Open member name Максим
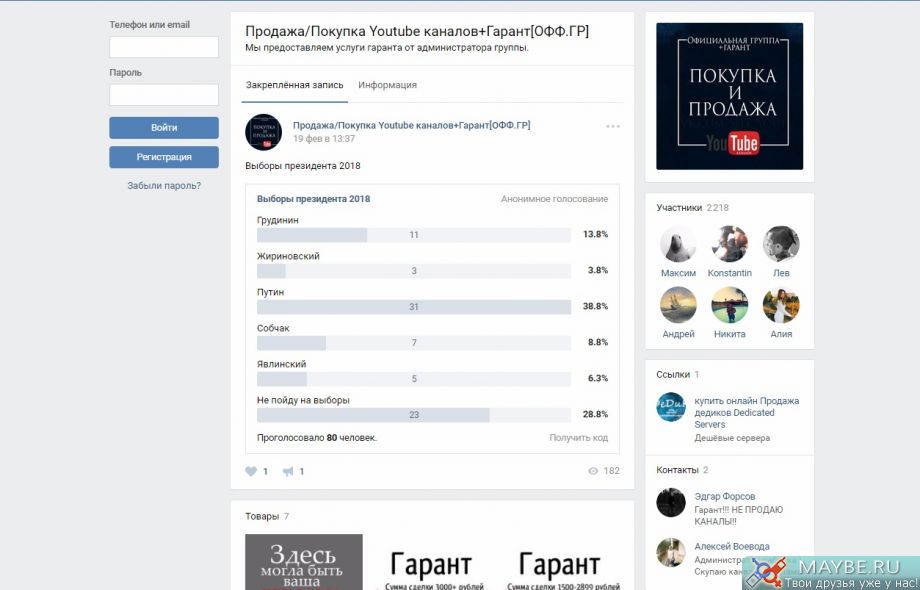 678,273
